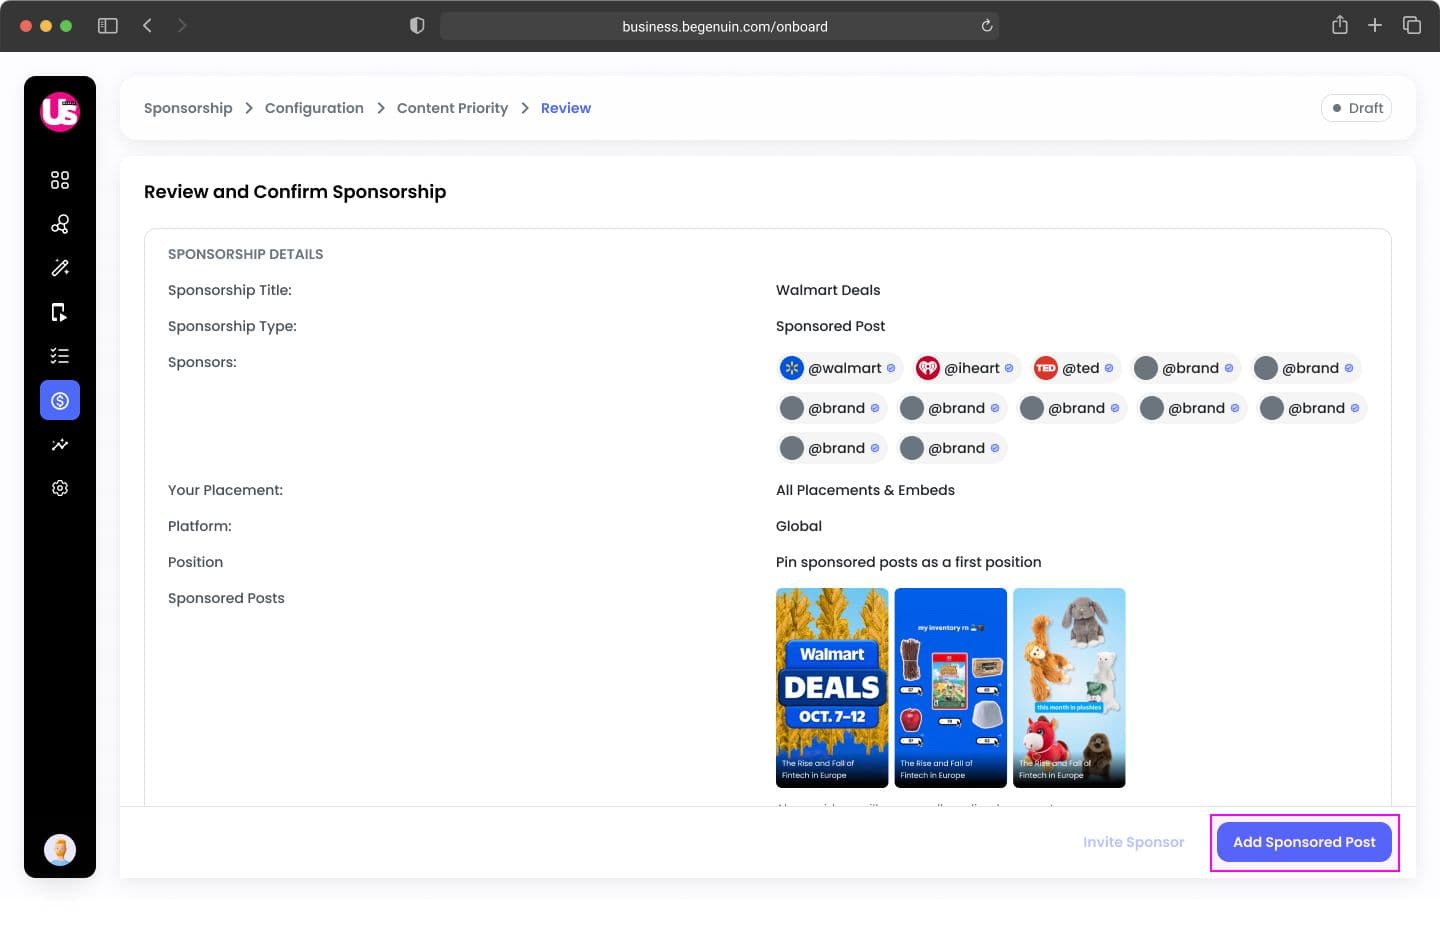The image size is (1440, 925).
Task: Open the checklist icon in sidebar
Action: click(60, 356)
